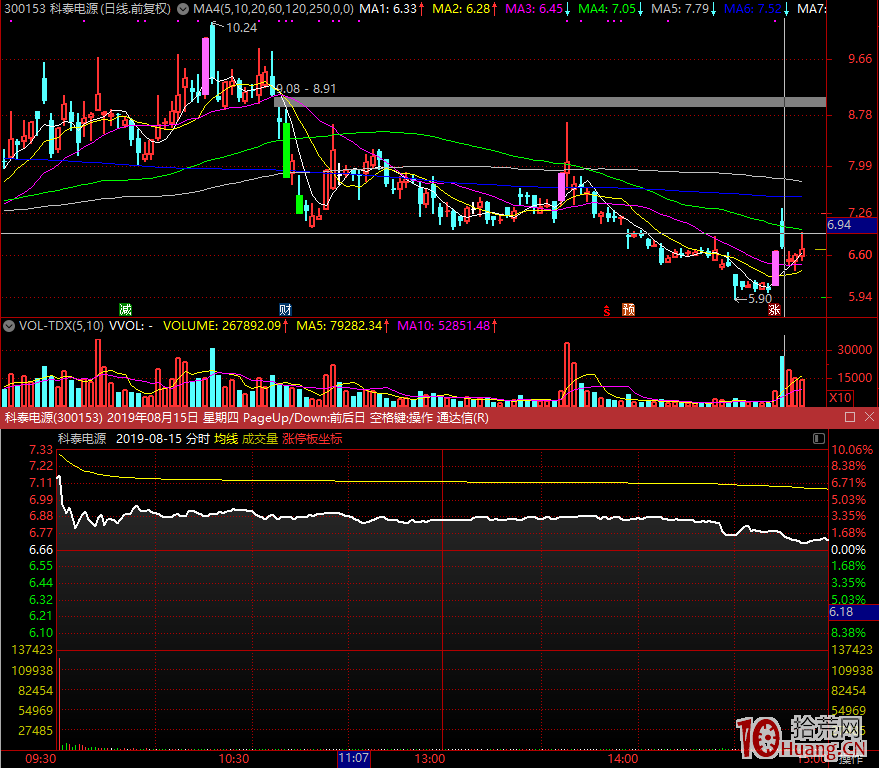Click the 7.33 left axis price
This screenshot has width=879, height=768.
[x=41, y=450]
